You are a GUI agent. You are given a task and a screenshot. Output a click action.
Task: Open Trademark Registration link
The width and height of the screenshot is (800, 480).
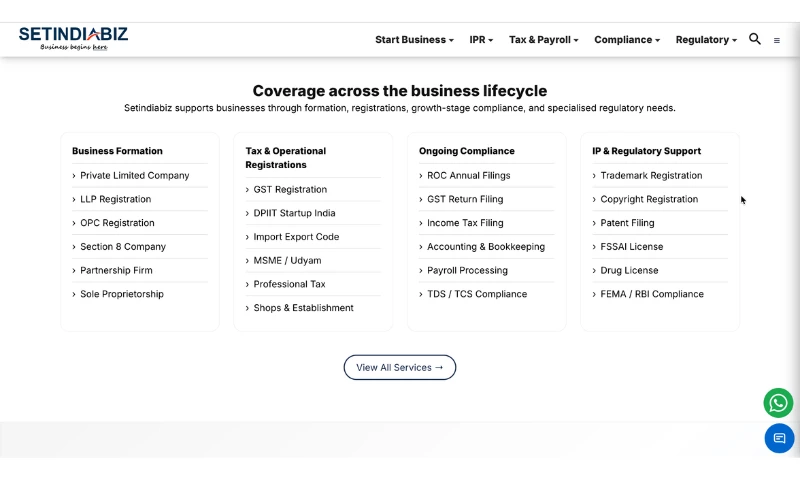(651, 175)
